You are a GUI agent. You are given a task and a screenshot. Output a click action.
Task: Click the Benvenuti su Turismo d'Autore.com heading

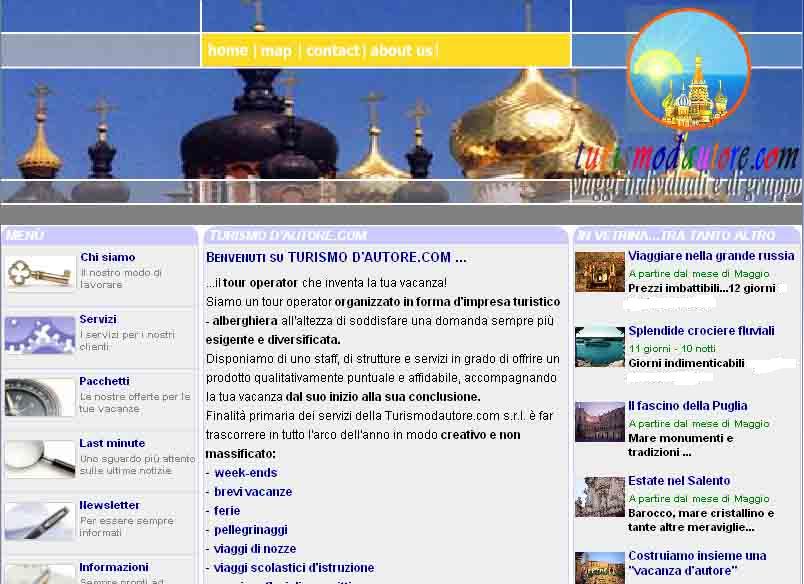(x=336, y=257)
